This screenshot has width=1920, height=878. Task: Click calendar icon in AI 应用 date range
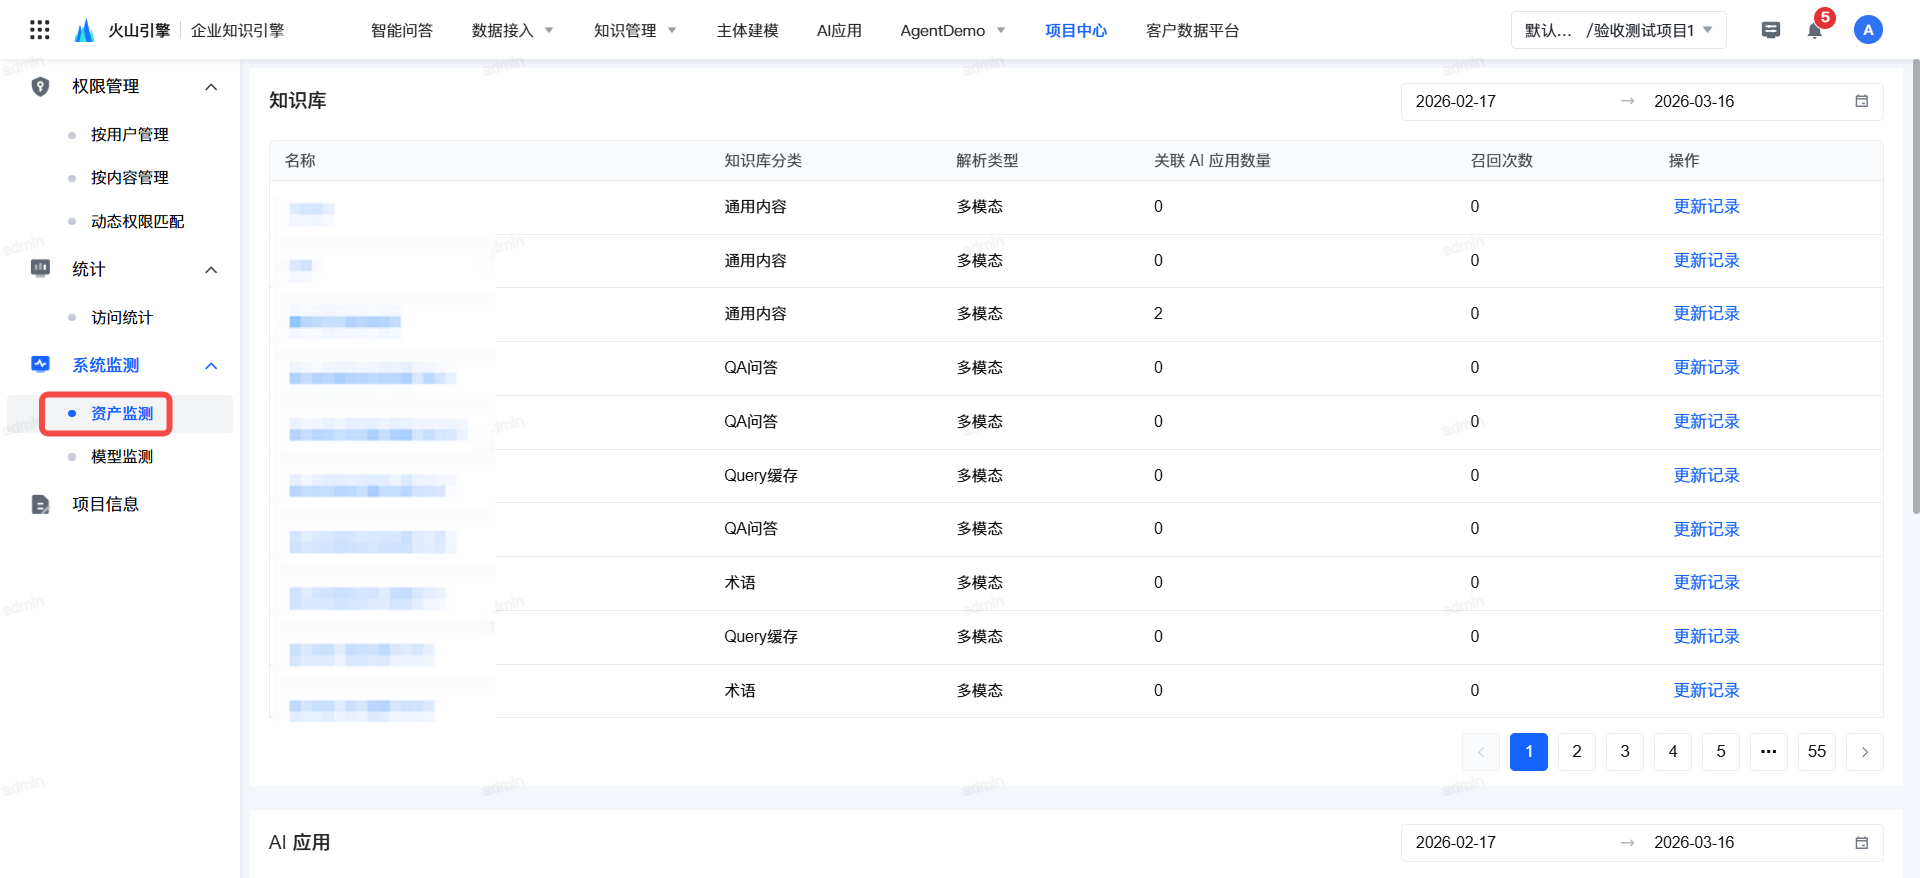coord(1861,843)
